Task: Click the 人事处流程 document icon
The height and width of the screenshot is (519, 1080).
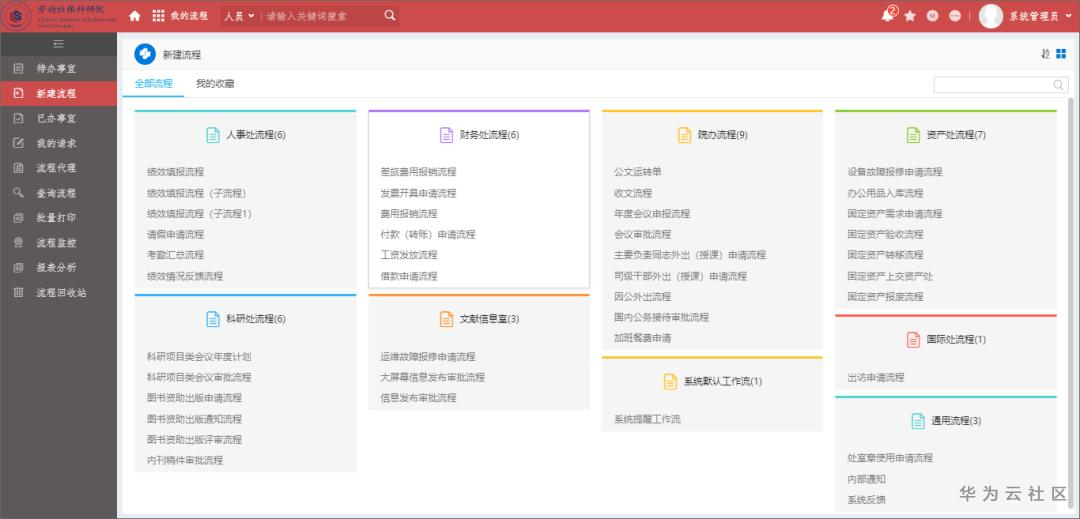Action: coord(214,135)
